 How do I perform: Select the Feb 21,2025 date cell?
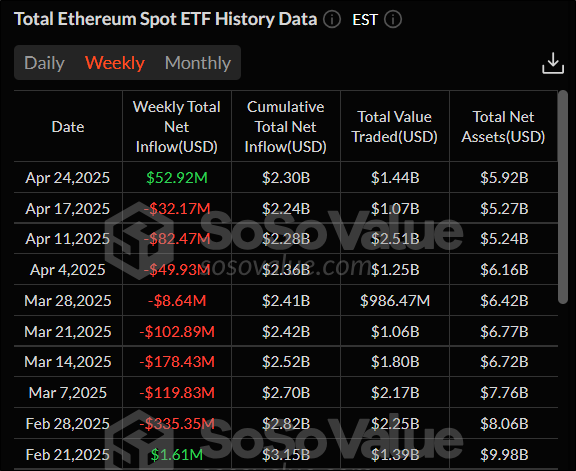(x=68, y=455)
